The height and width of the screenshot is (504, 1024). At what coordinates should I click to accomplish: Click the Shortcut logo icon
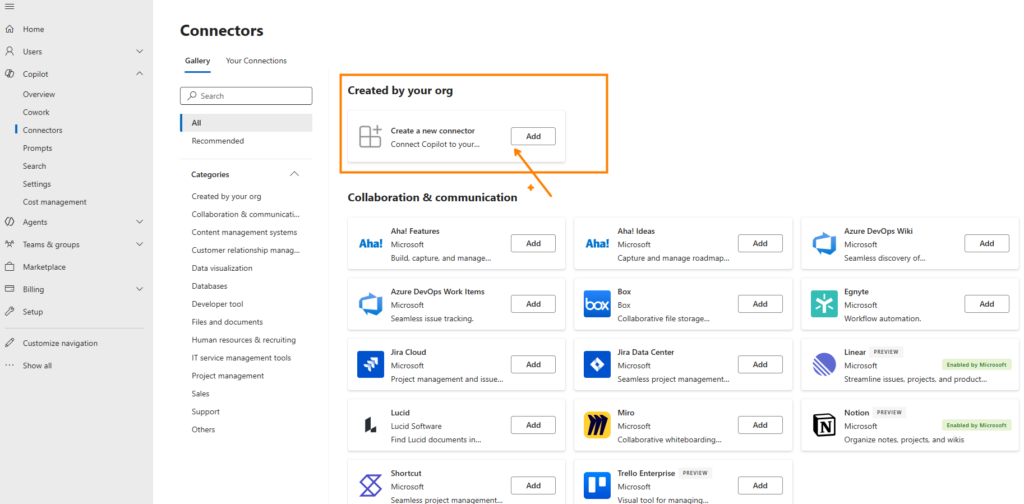pos(370,485)
